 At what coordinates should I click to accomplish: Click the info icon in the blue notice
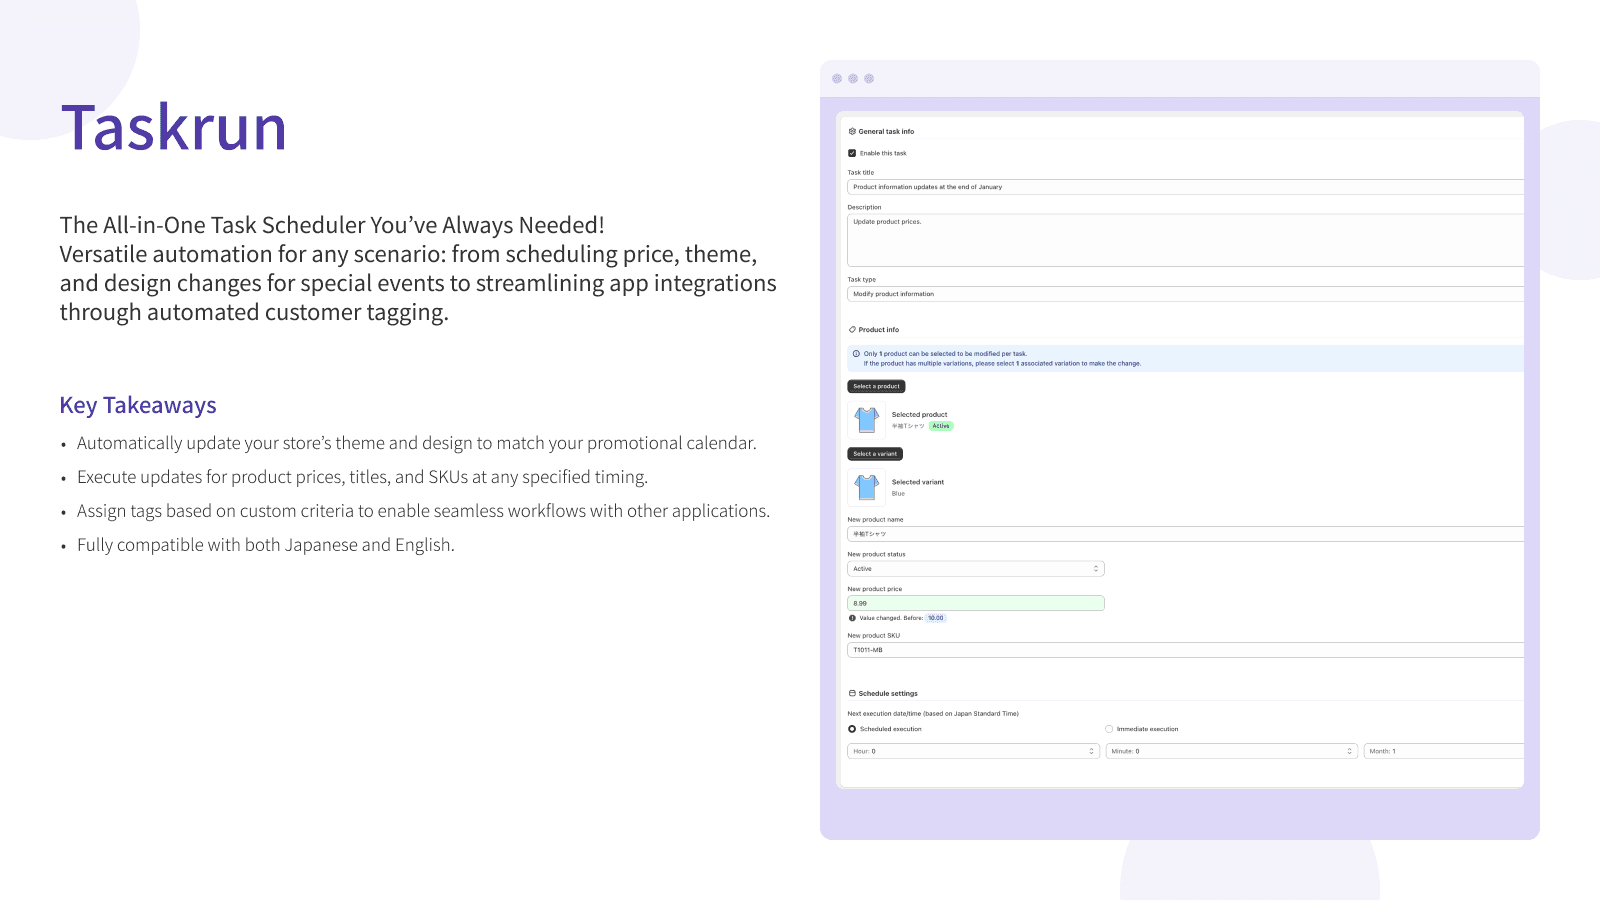click(856, 353)
